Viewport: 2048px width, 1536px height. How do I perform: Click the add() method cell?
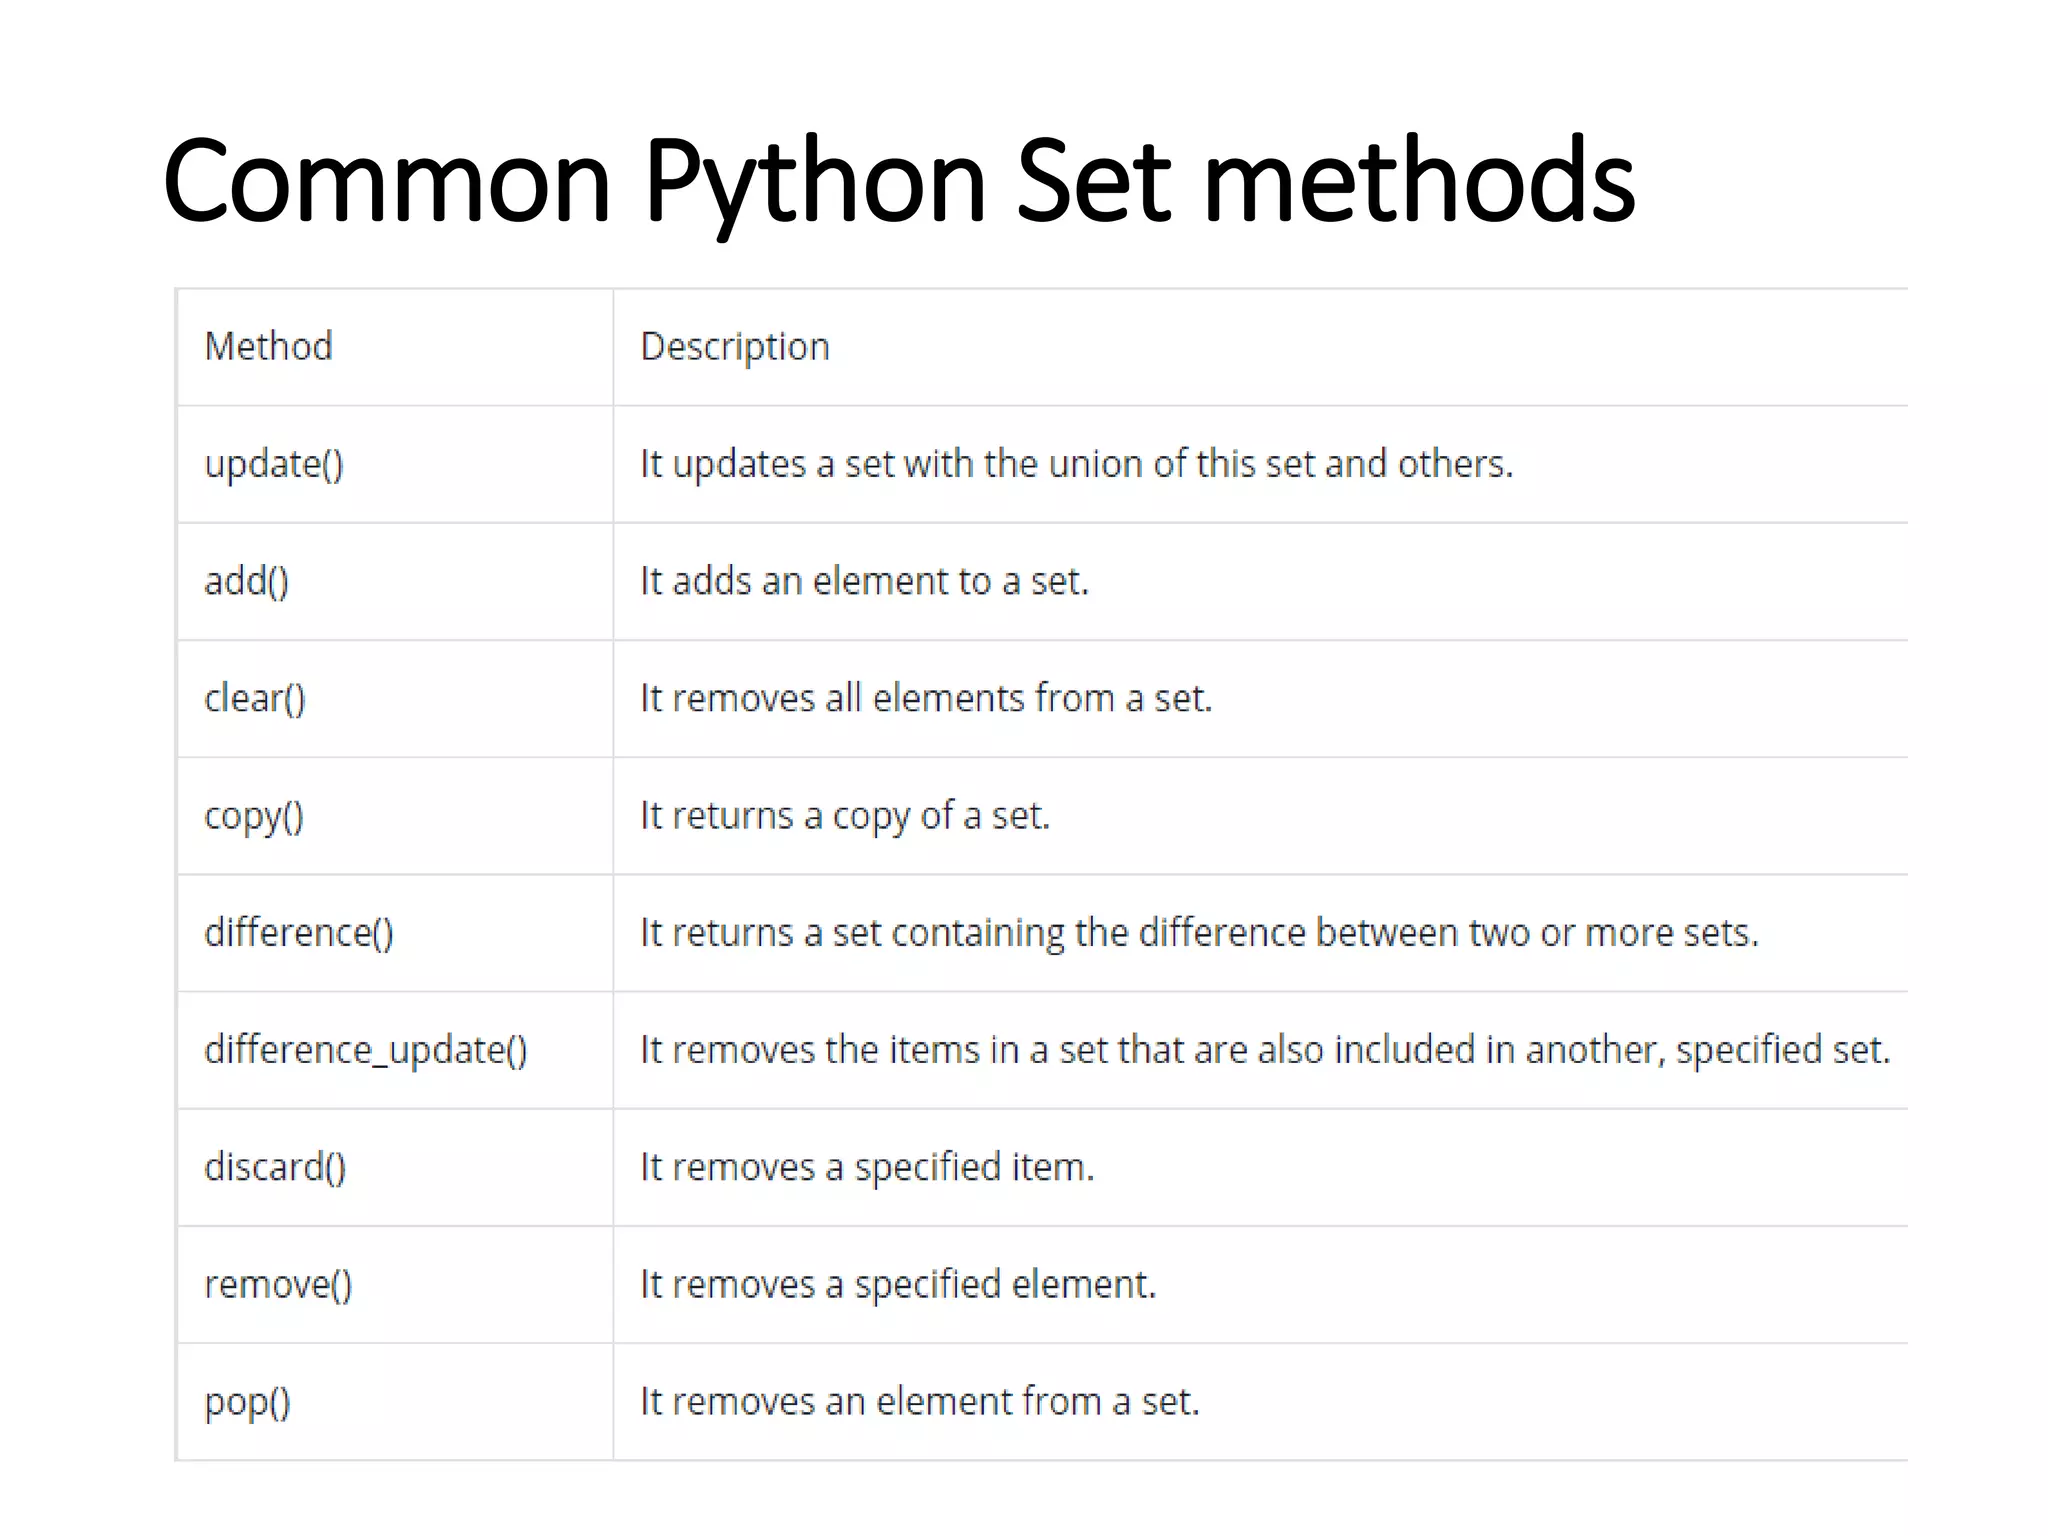(247, 581)
